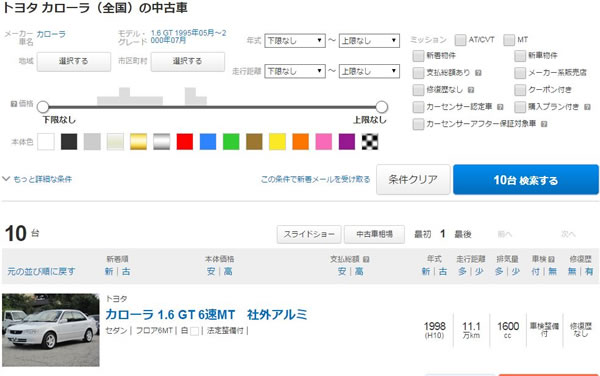
Task: Click 元の並び順に戻す link
Action: (x=41, y=271)
